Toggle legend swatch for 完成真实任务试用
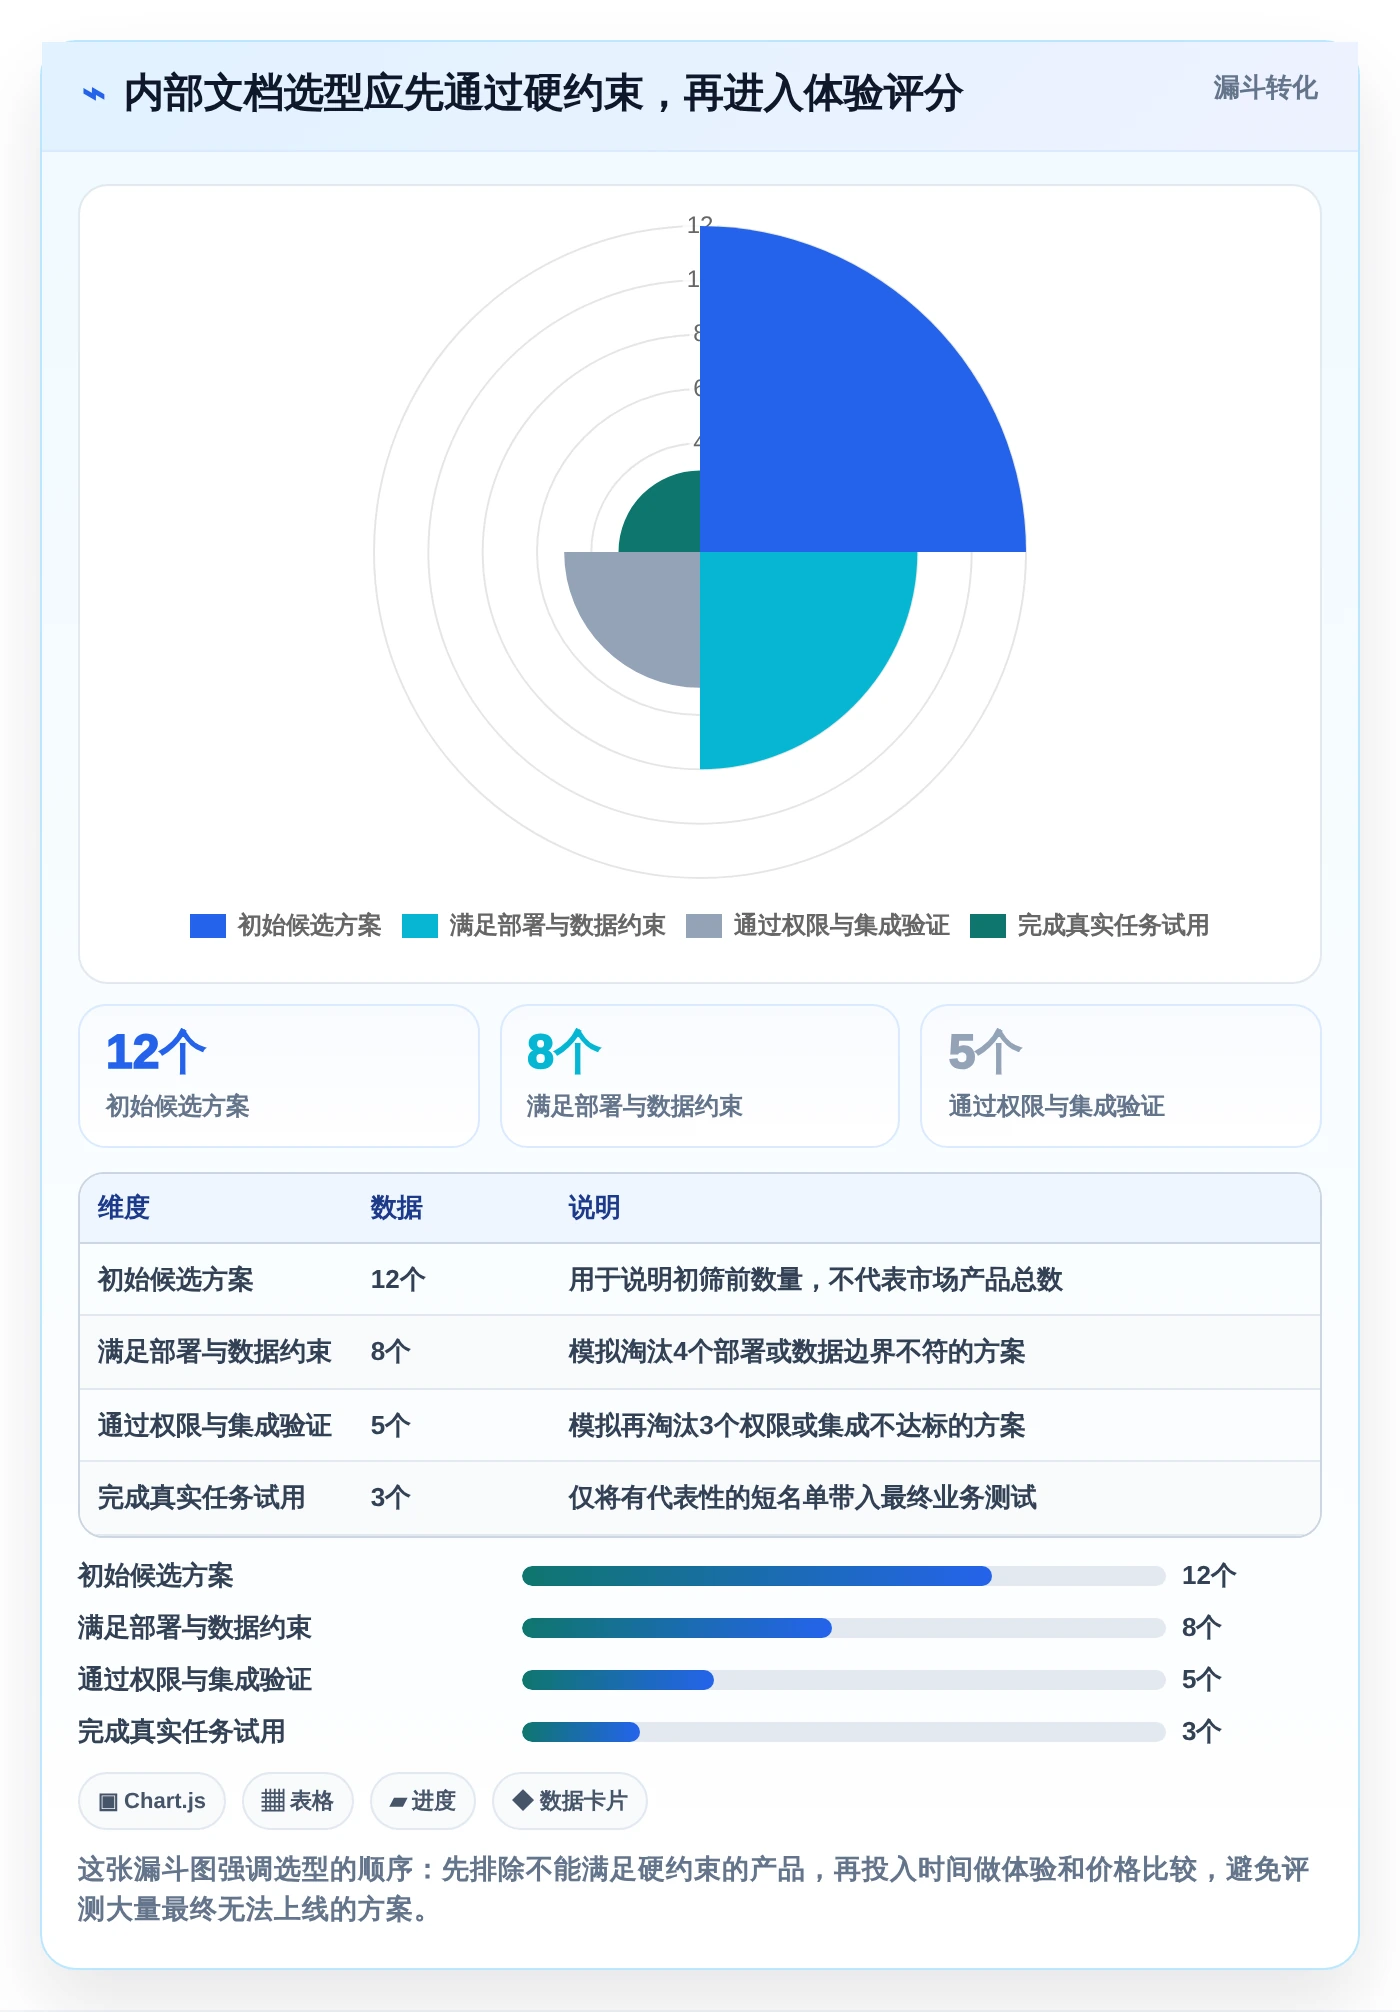This screenshot has width=1400, height=2012. [988, 926]
